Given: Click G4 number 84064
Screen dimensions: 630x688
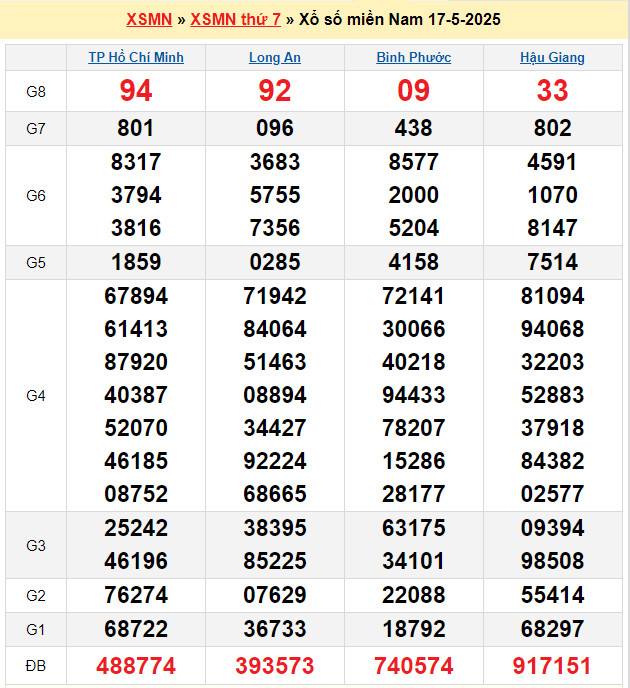Looking at the screenshot, I should 275,329.
